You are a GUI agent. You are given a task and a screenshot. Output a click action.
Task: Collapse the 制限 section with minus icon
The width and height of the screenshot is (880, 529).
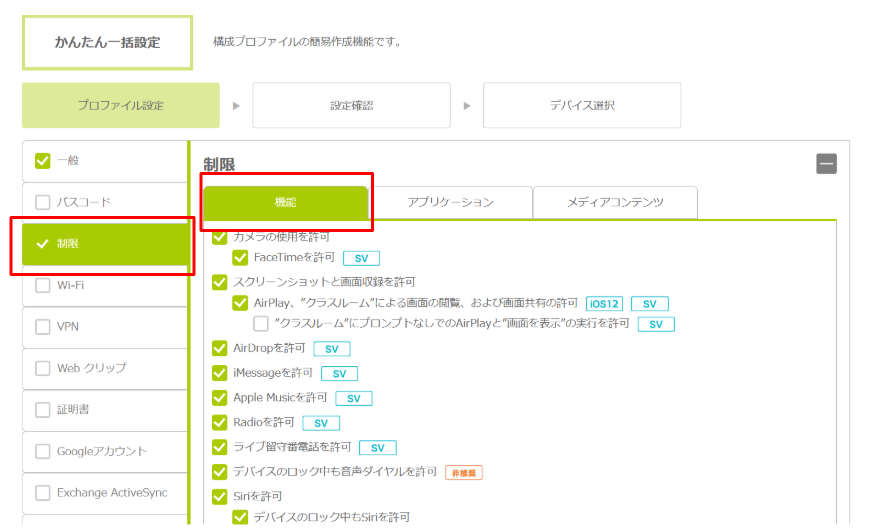point(826,164)
